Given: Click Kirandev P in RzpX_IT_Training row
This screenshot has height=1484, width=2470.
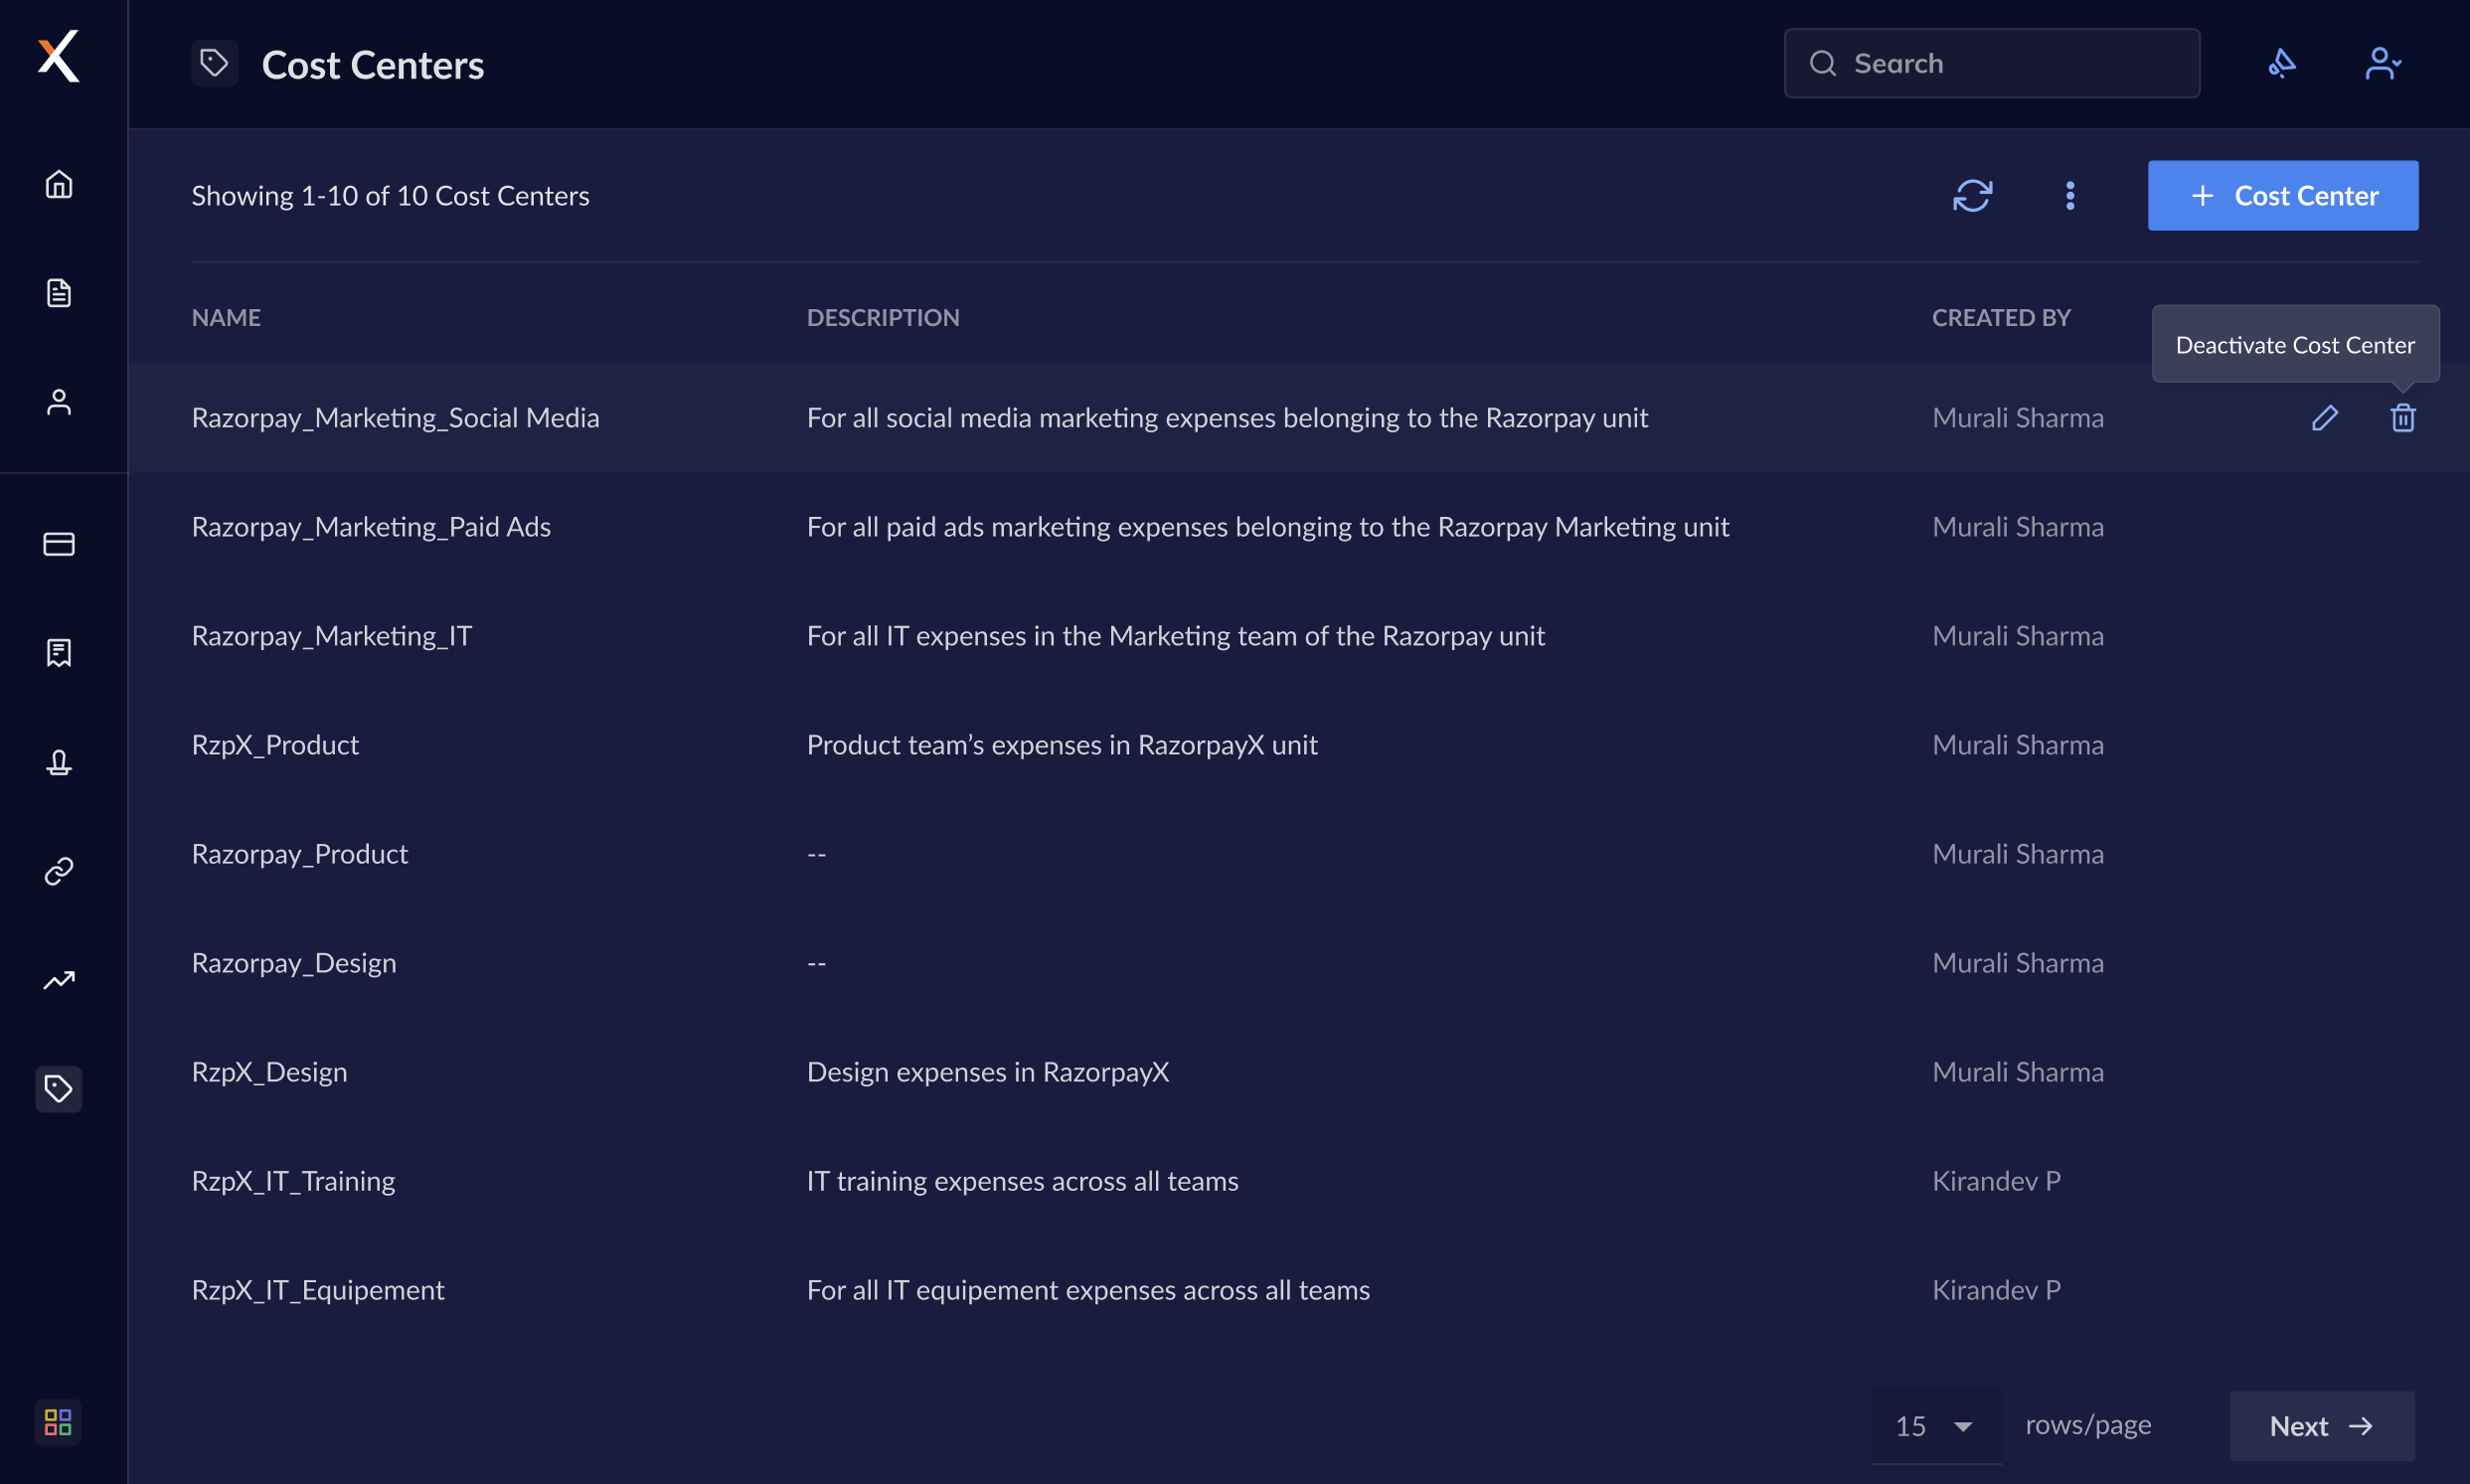Looking at the screenshot, I should pos(1996,1181).
